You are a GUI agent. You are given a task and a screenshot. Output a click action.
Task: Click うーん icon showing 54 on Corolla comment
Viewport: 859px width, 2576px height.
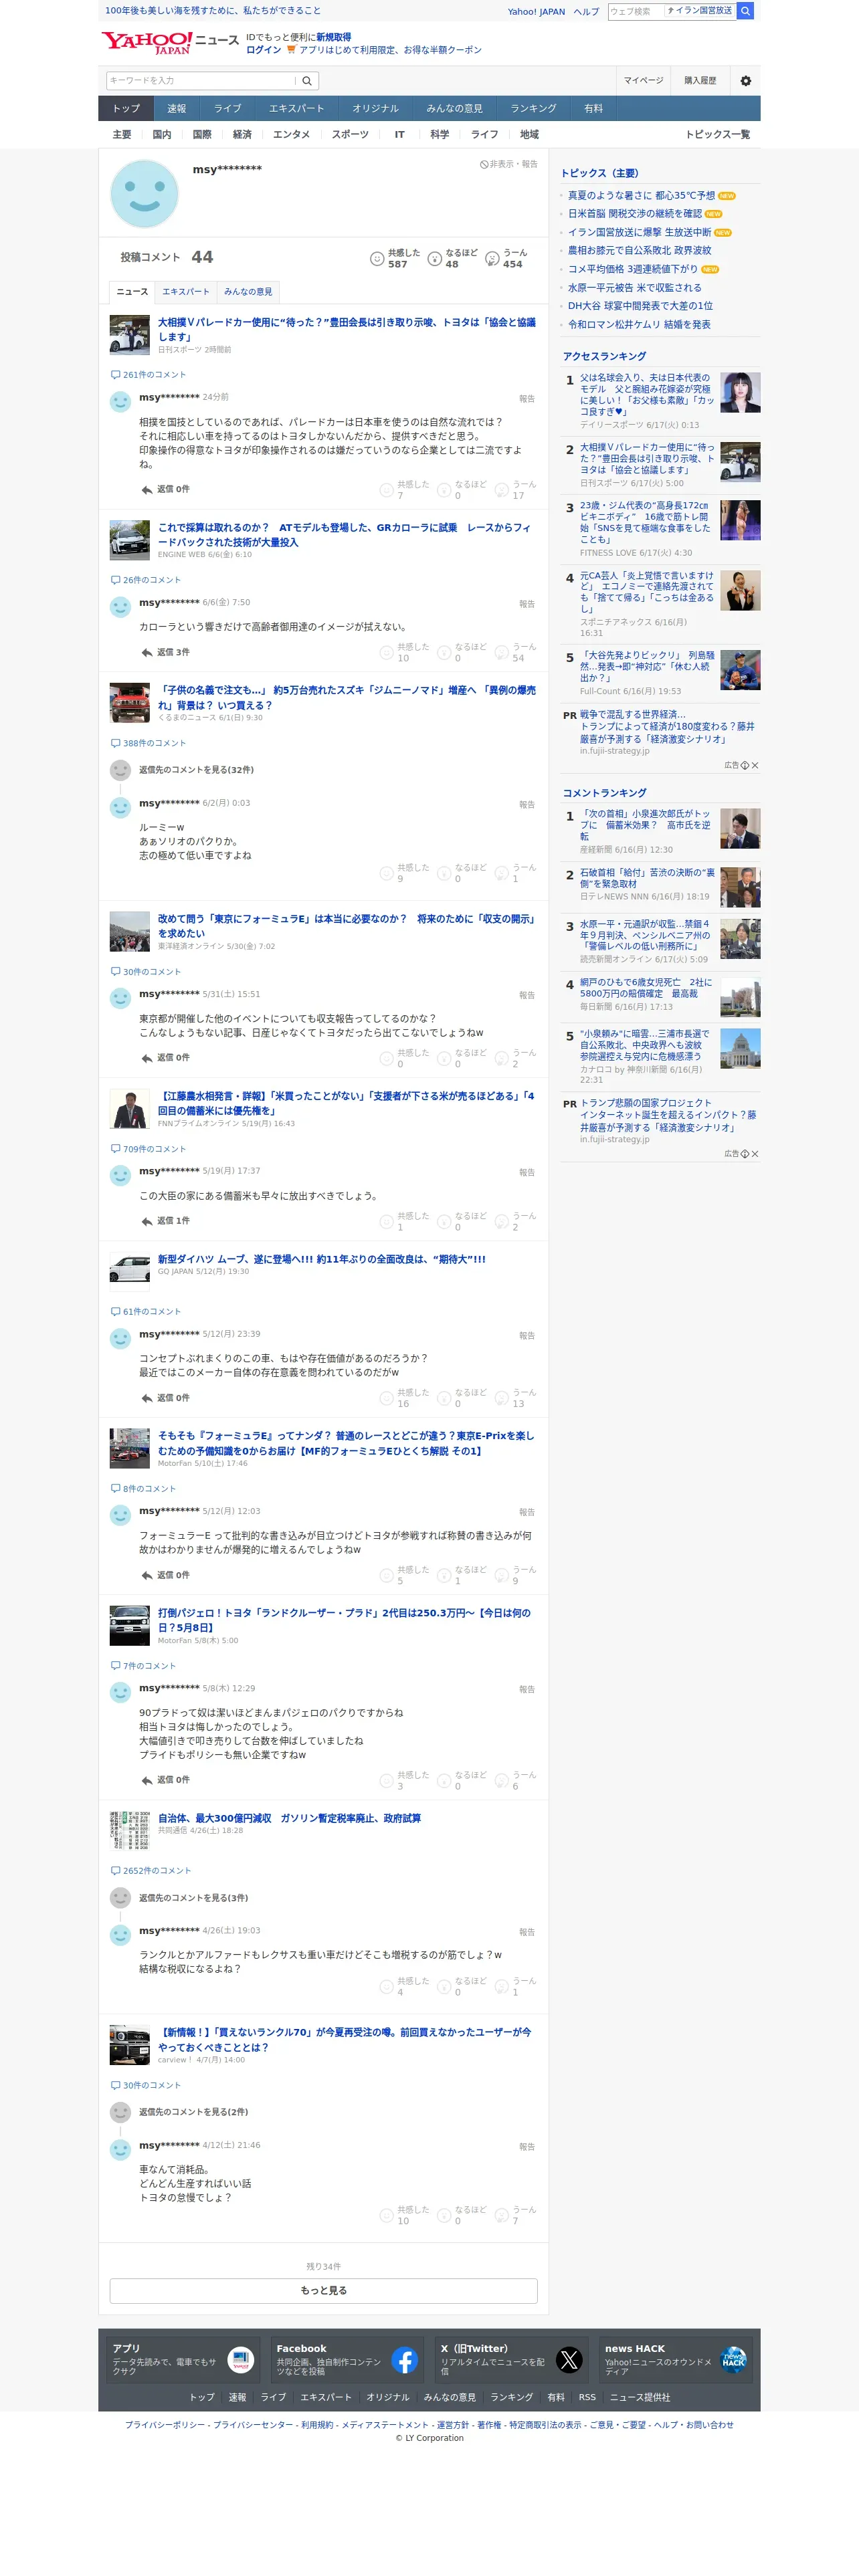point(502,653)
